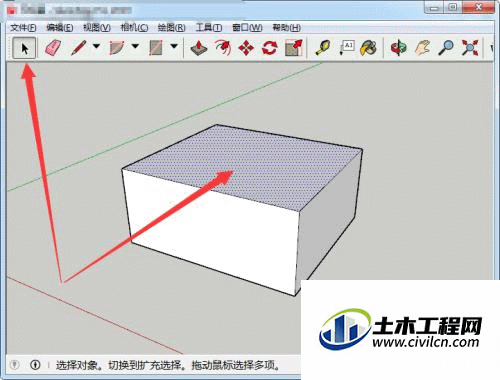Open the 编辑(E) menu
The width and height of the screenshot is (500, 380).
60,28
